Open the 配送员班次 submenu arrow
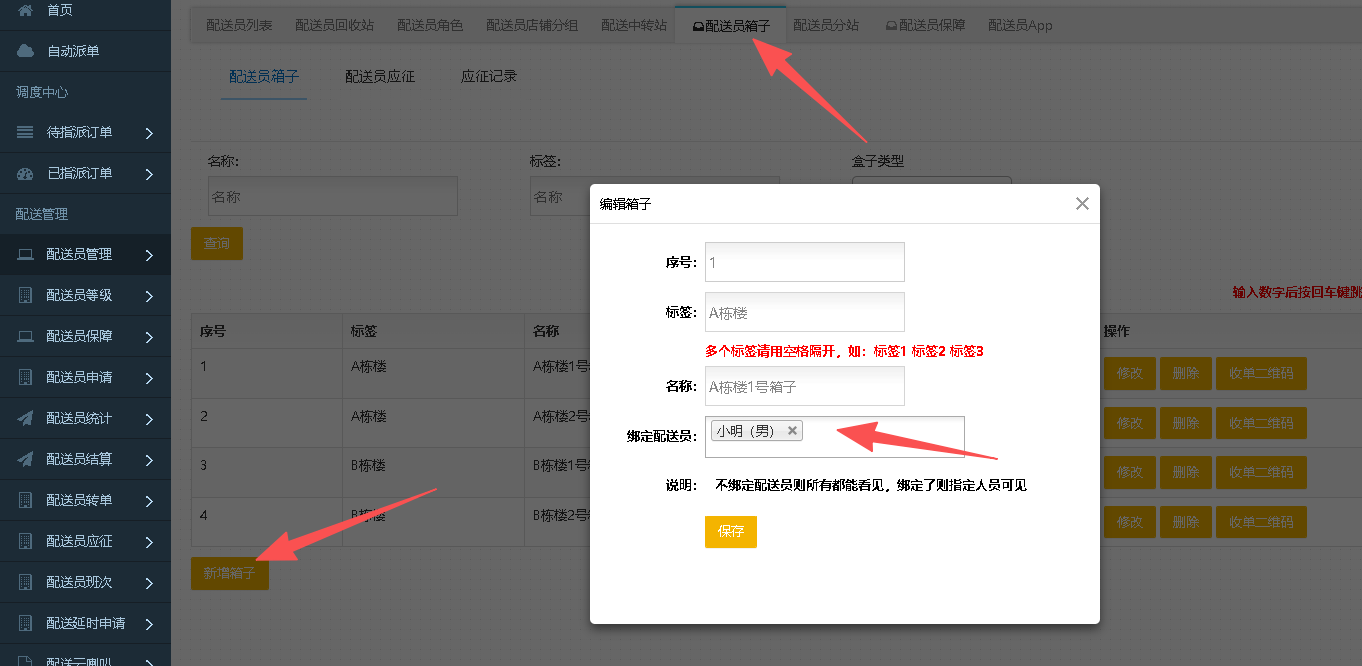The width and height of the screenshot is (1362, 666). [149, 583]
